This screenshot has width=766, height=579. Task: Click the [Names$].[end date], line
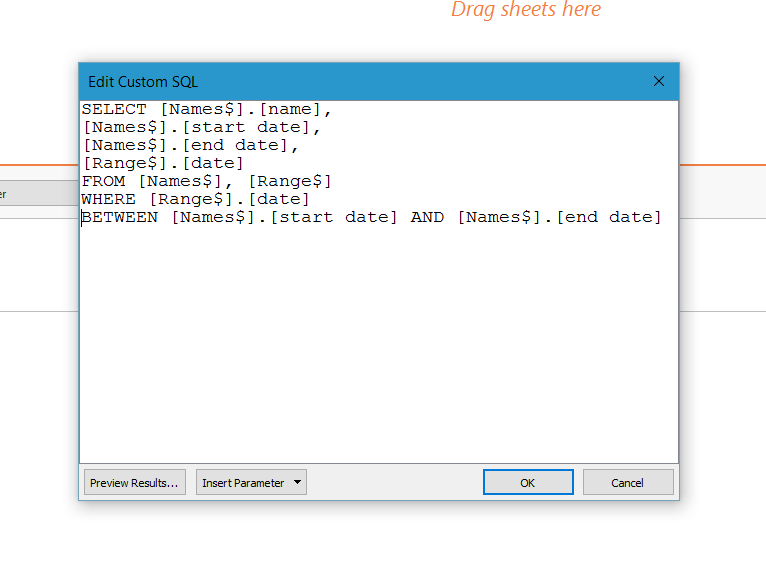(190, 146)
